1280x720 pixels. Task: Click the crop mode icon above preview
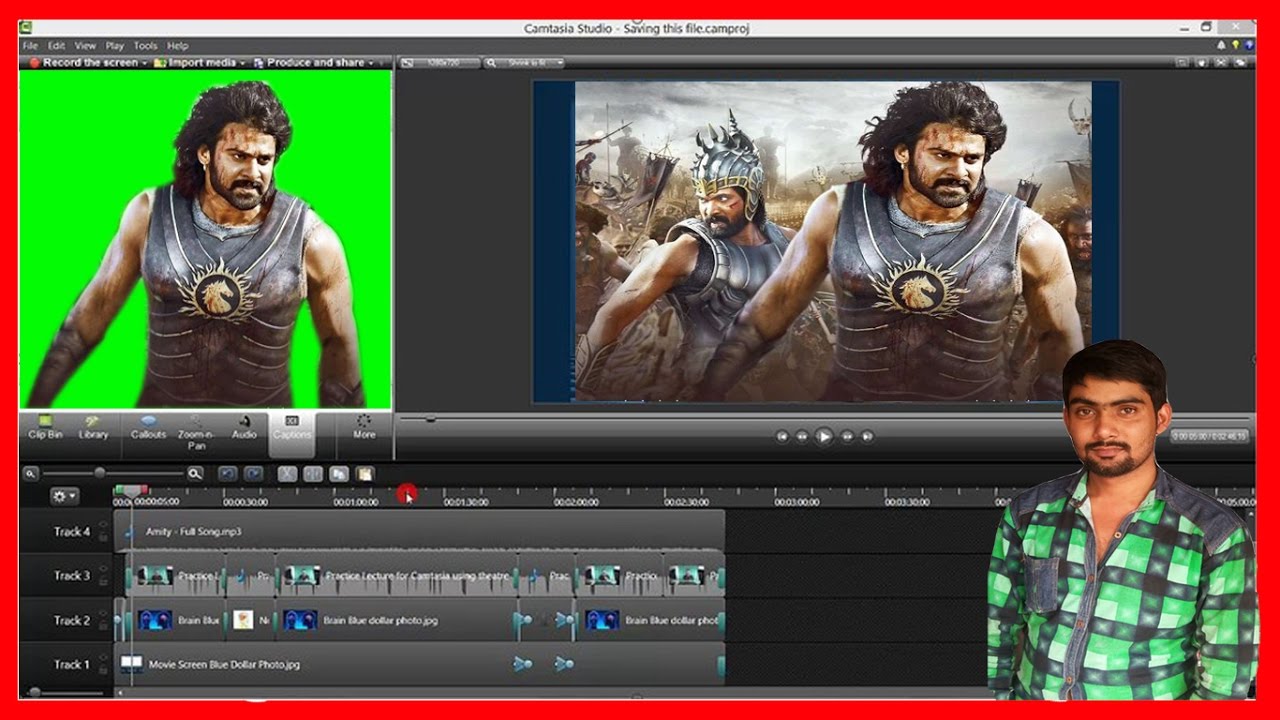click(x=1183, y=63)
